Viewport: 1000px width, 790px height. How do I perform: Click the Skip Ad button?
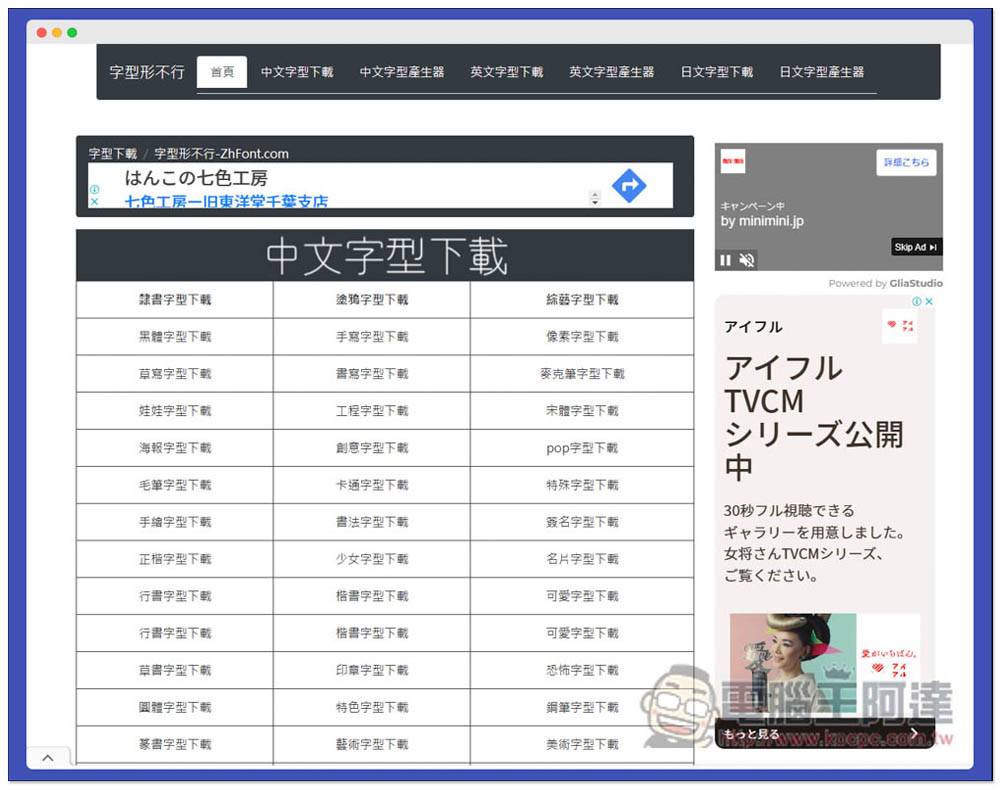coord(916,247)
